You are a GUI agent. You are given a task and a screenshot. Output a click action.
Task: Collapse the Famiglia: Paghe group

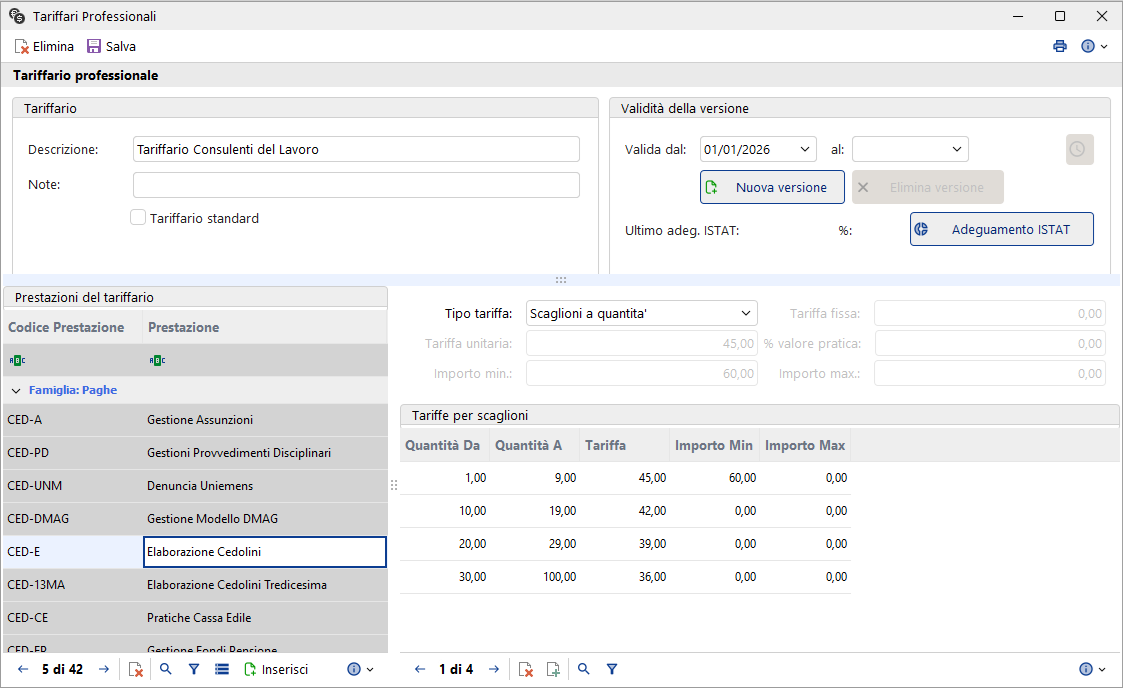pos(16,391)
